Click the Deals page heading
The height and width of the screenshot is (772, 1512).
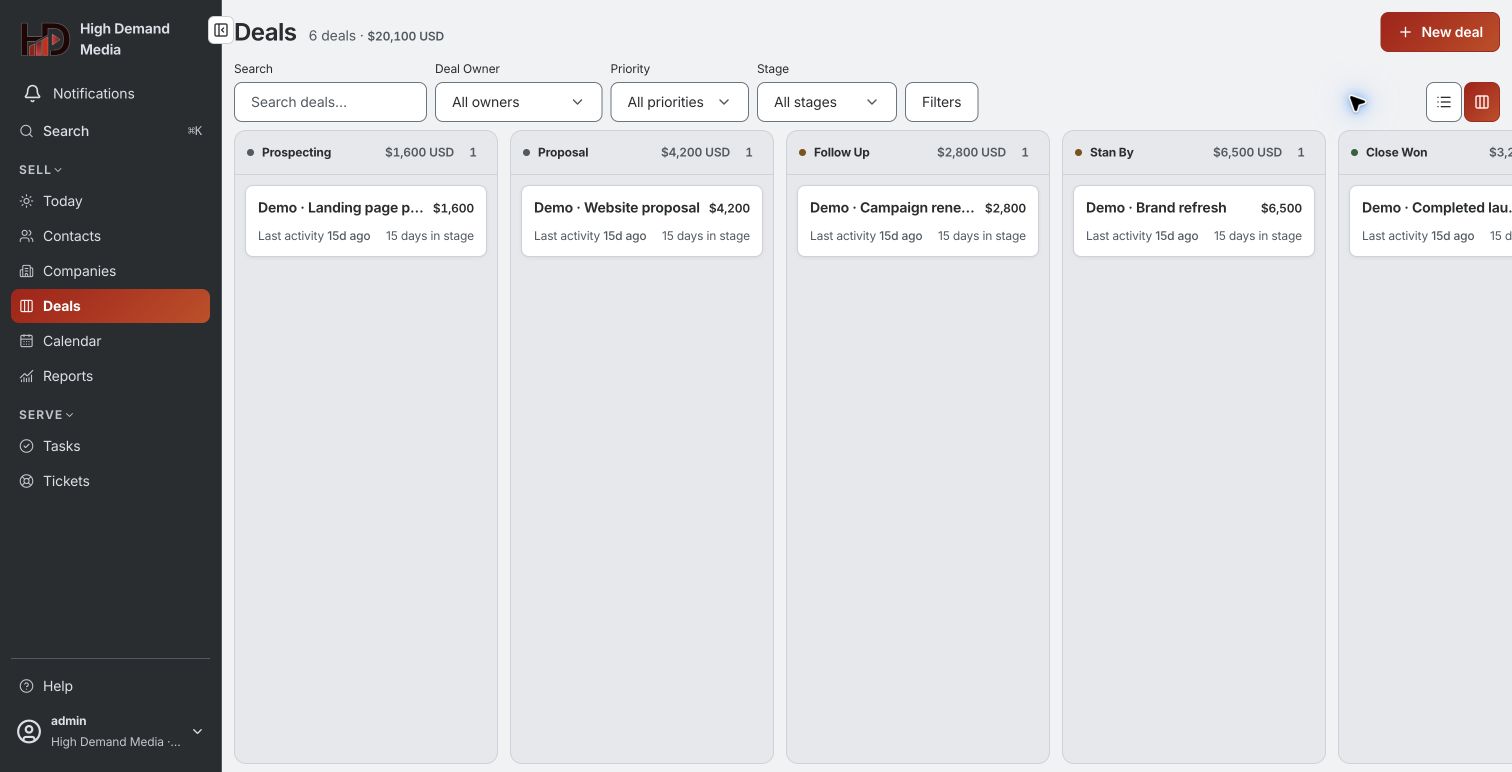point(266,32)
